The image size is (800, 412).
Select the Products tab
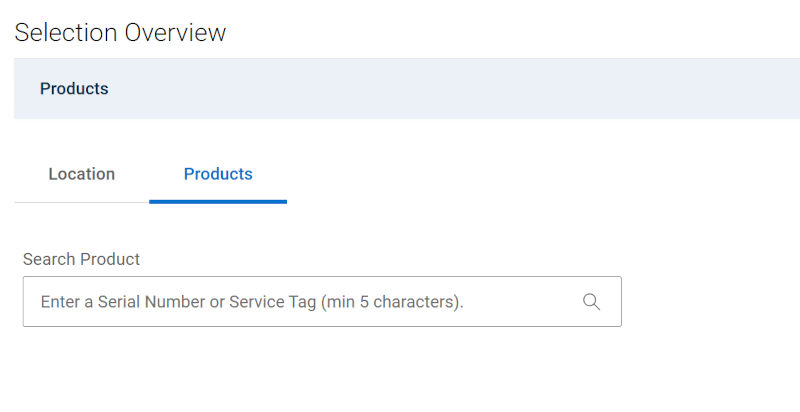[218, 174]
